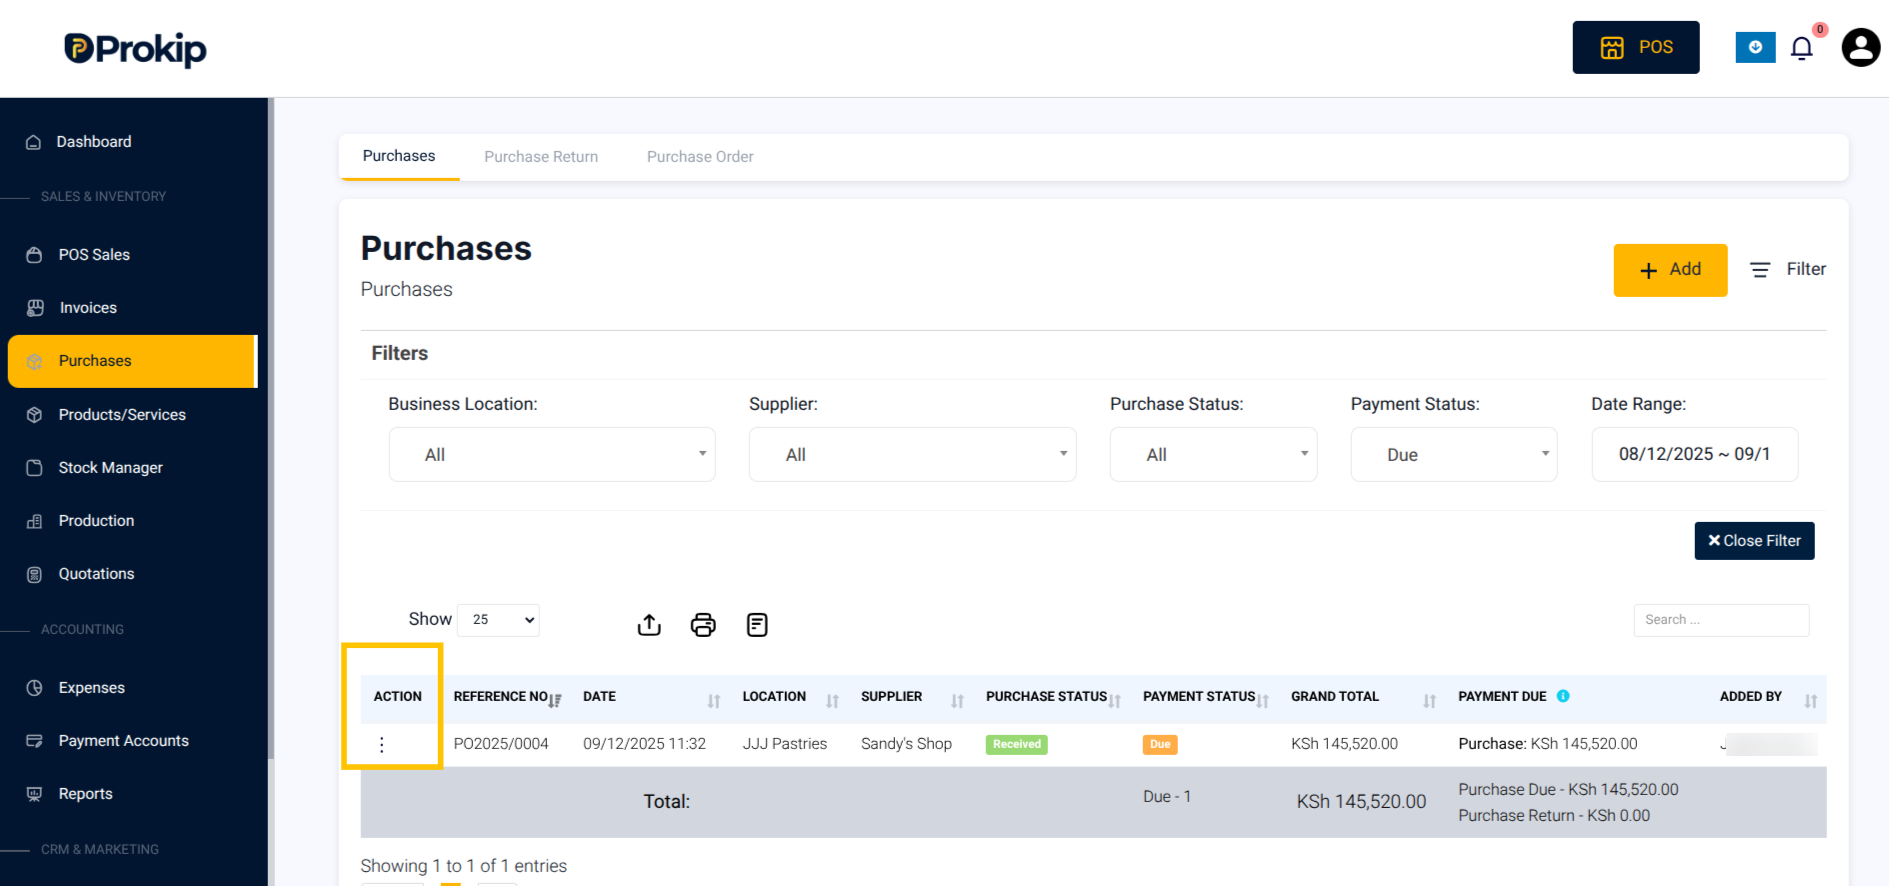Switch to the Purchases tab
The width and height of the screenshot is (1889, 886).
pyautogui.click(x=399, y=156)
